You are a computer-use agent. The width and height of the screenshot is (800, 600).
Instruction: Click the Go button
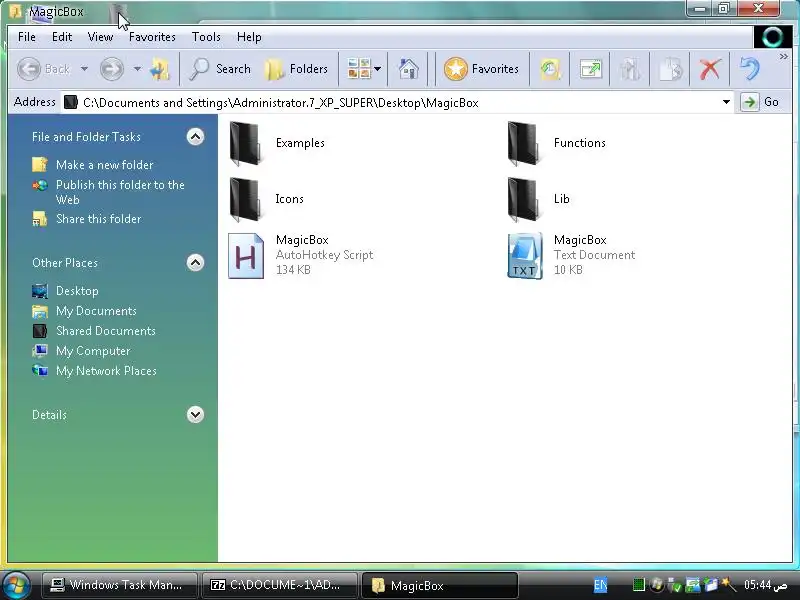click(x=760, y=102)
